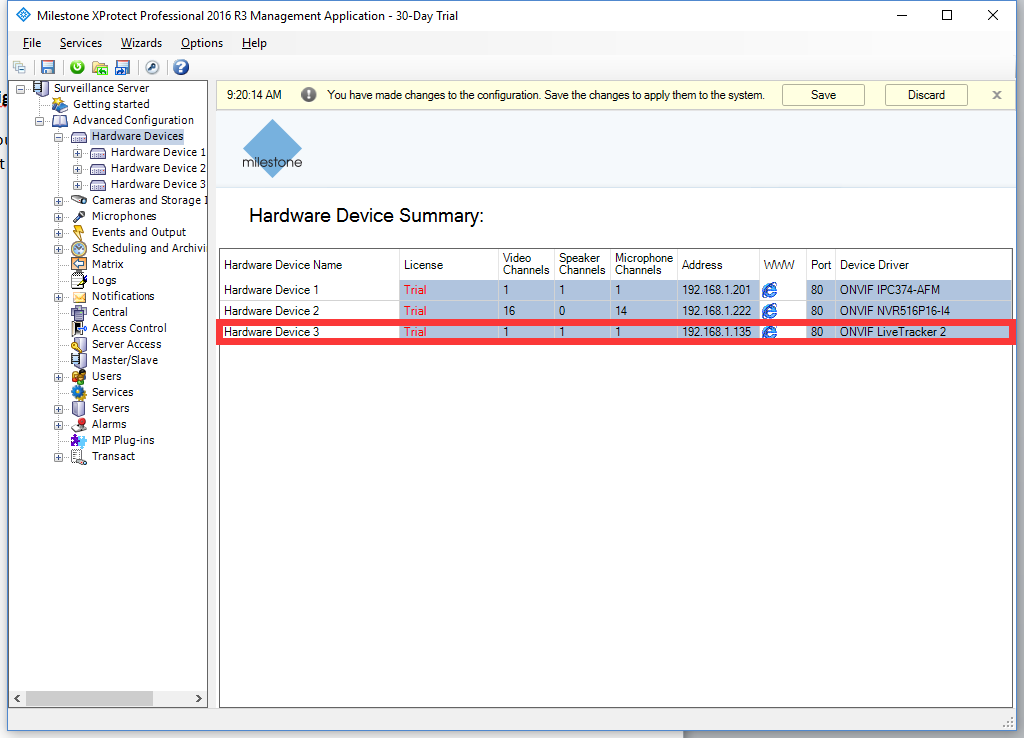Open the File menu

coord(32,43)
